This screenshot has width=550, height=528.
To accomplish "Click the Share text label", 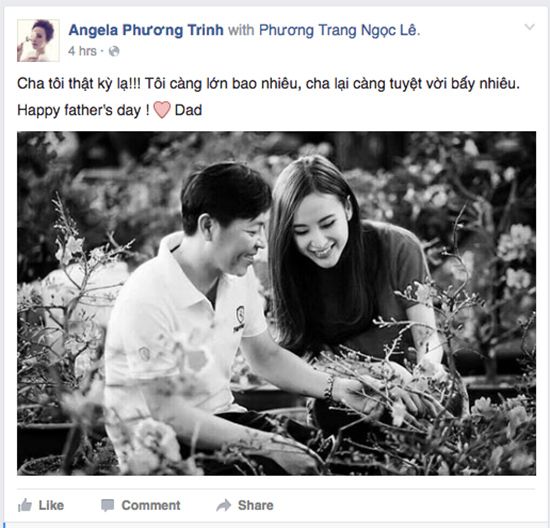I will coord(256,505).
